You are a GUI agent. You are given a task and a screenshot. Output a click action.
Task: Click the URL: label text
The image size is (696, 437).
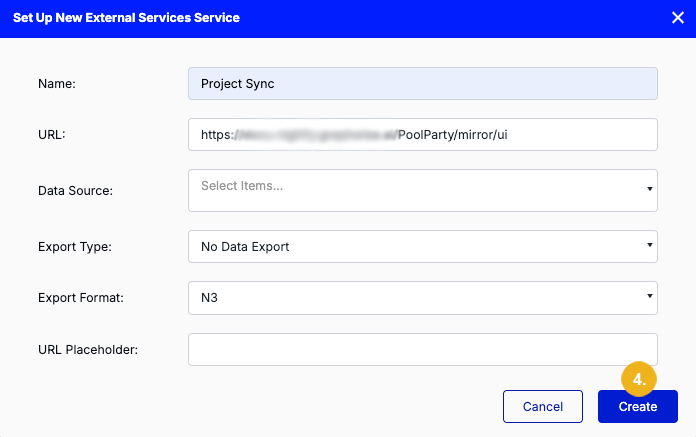click(x=51, y=134)
